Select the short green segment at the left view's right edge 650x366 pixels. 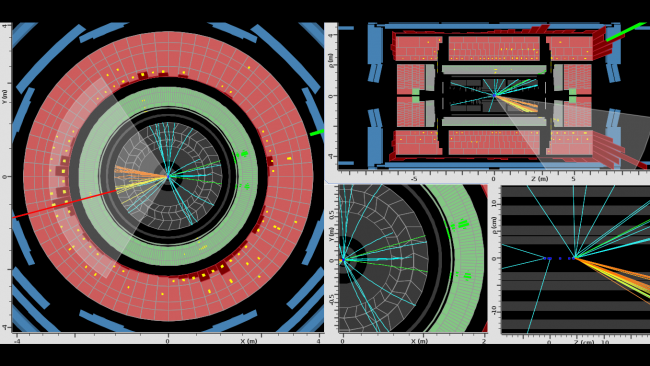pyautogui.click(x=317, y=133)
